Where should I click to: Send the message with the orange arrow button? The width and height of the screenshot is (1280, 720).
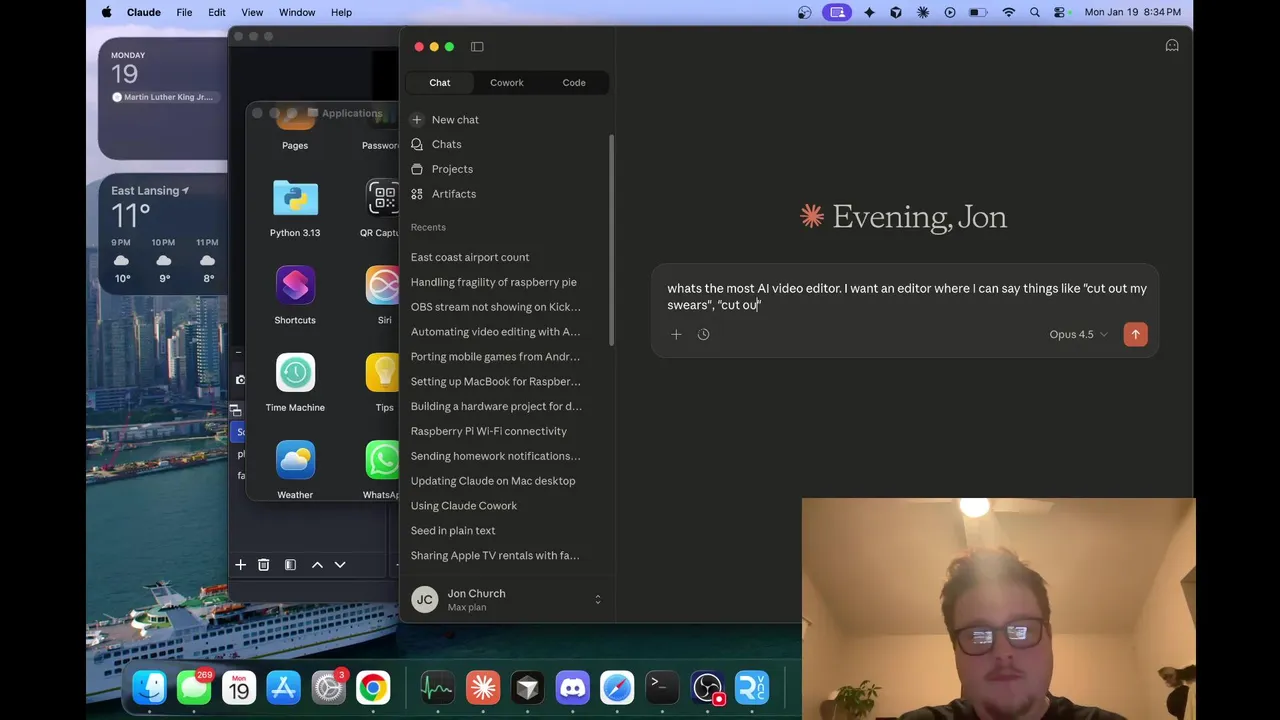(1135, 334)
